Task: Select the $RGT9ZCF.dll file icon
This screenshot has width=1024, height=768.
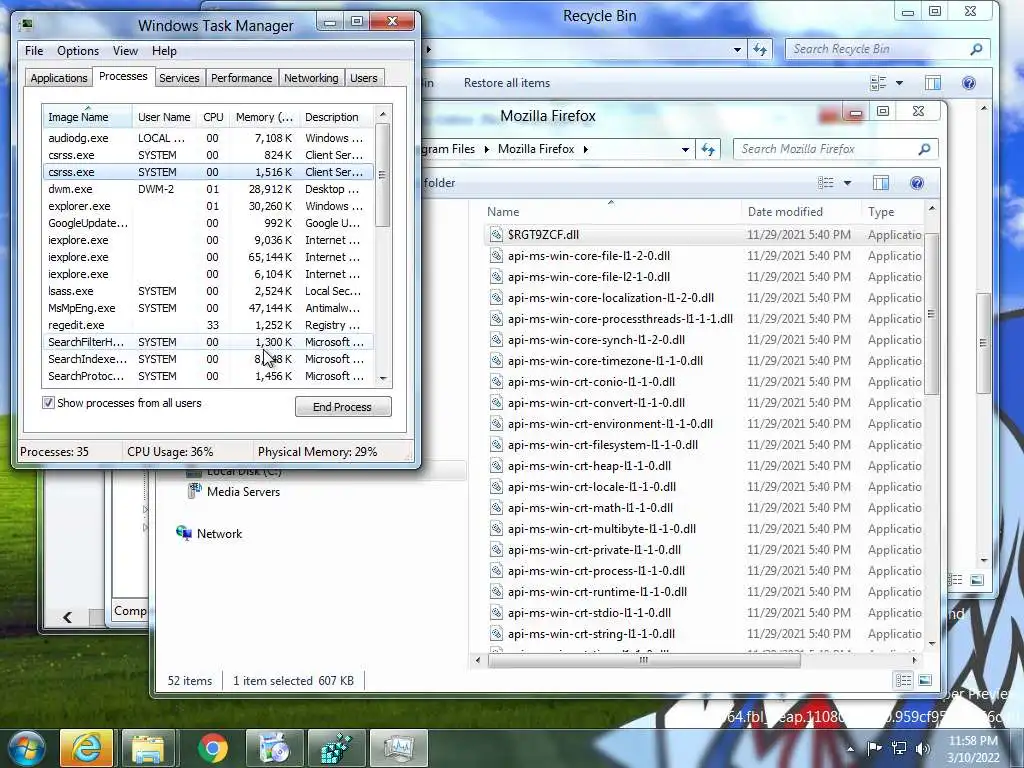Action: pos(496,234)
